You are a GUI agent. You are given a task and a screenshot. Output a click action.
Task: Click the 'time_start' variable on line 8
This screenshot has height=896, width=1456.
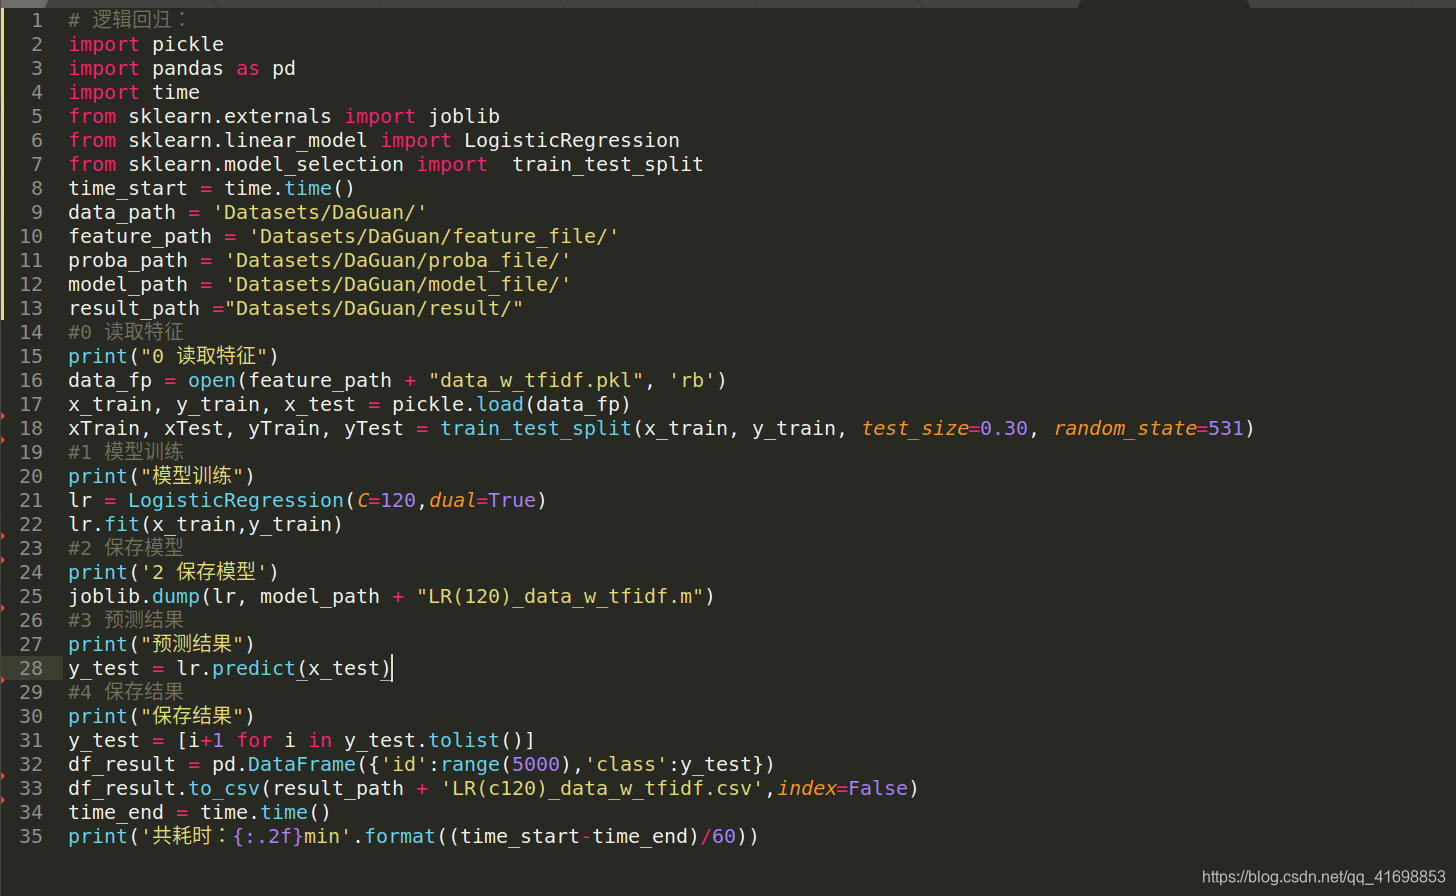coord(128,188)
